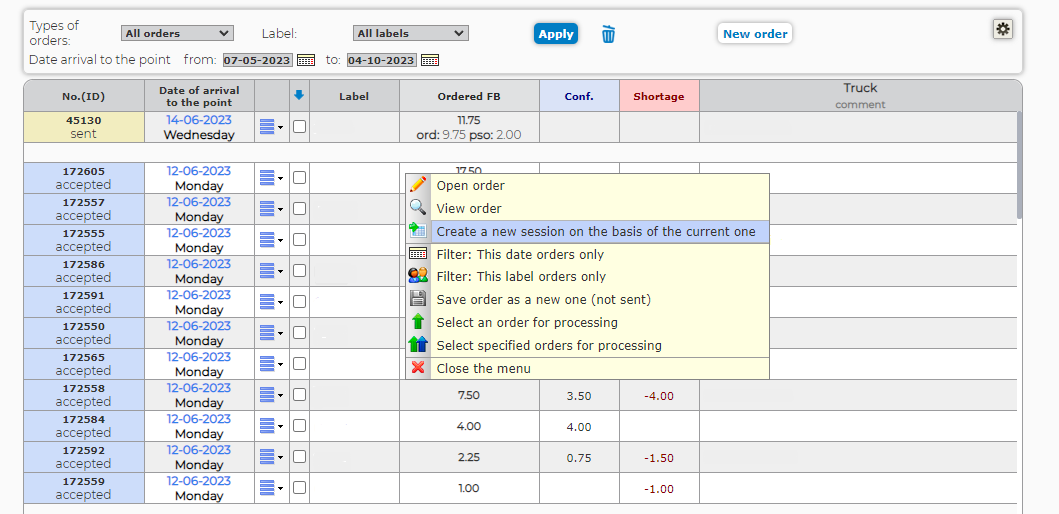Tick the checkbox for order 172605

pos(299,178)
